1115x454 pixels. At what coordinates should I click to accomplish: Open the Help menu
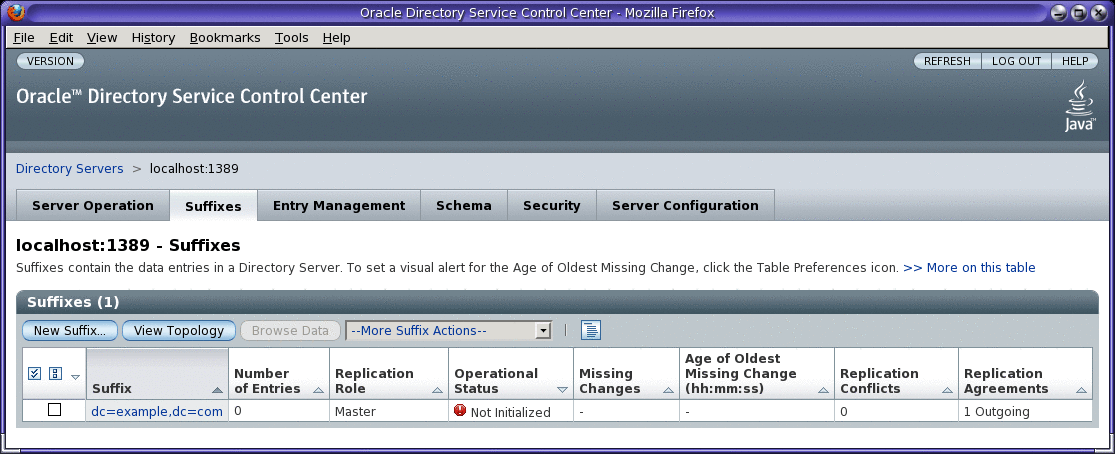pyautogui.click(x=336, y=38)
